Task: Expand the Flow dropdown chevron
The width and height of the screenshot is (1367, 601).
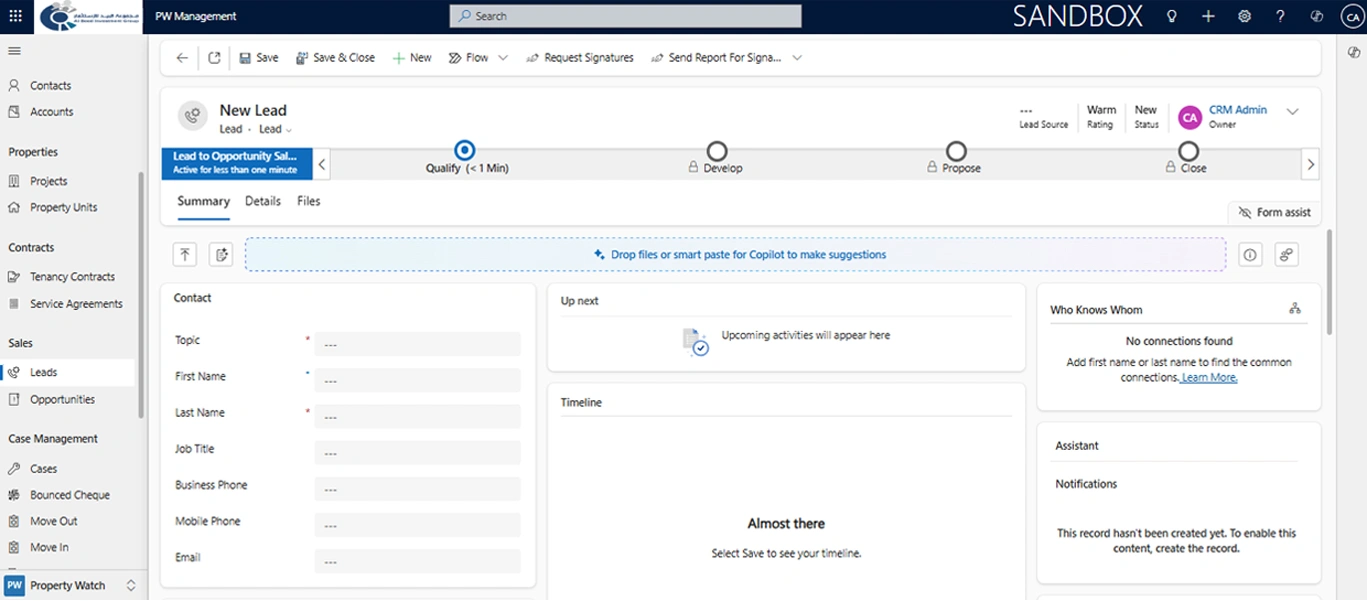Action: (x=503, y=58)
